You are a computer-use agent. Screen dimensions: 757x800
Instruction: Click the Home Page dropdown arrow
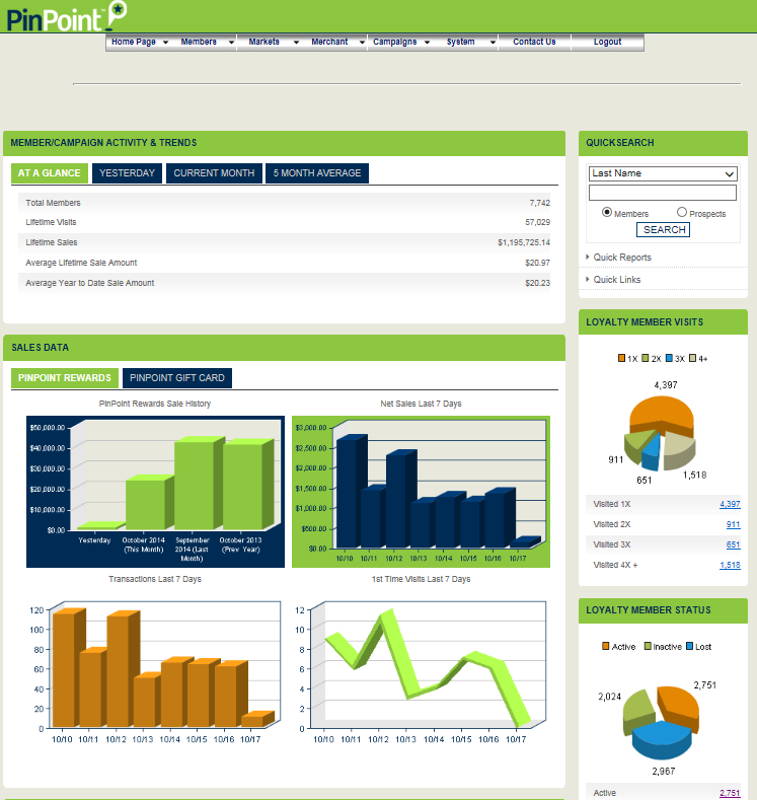point(165,42)
